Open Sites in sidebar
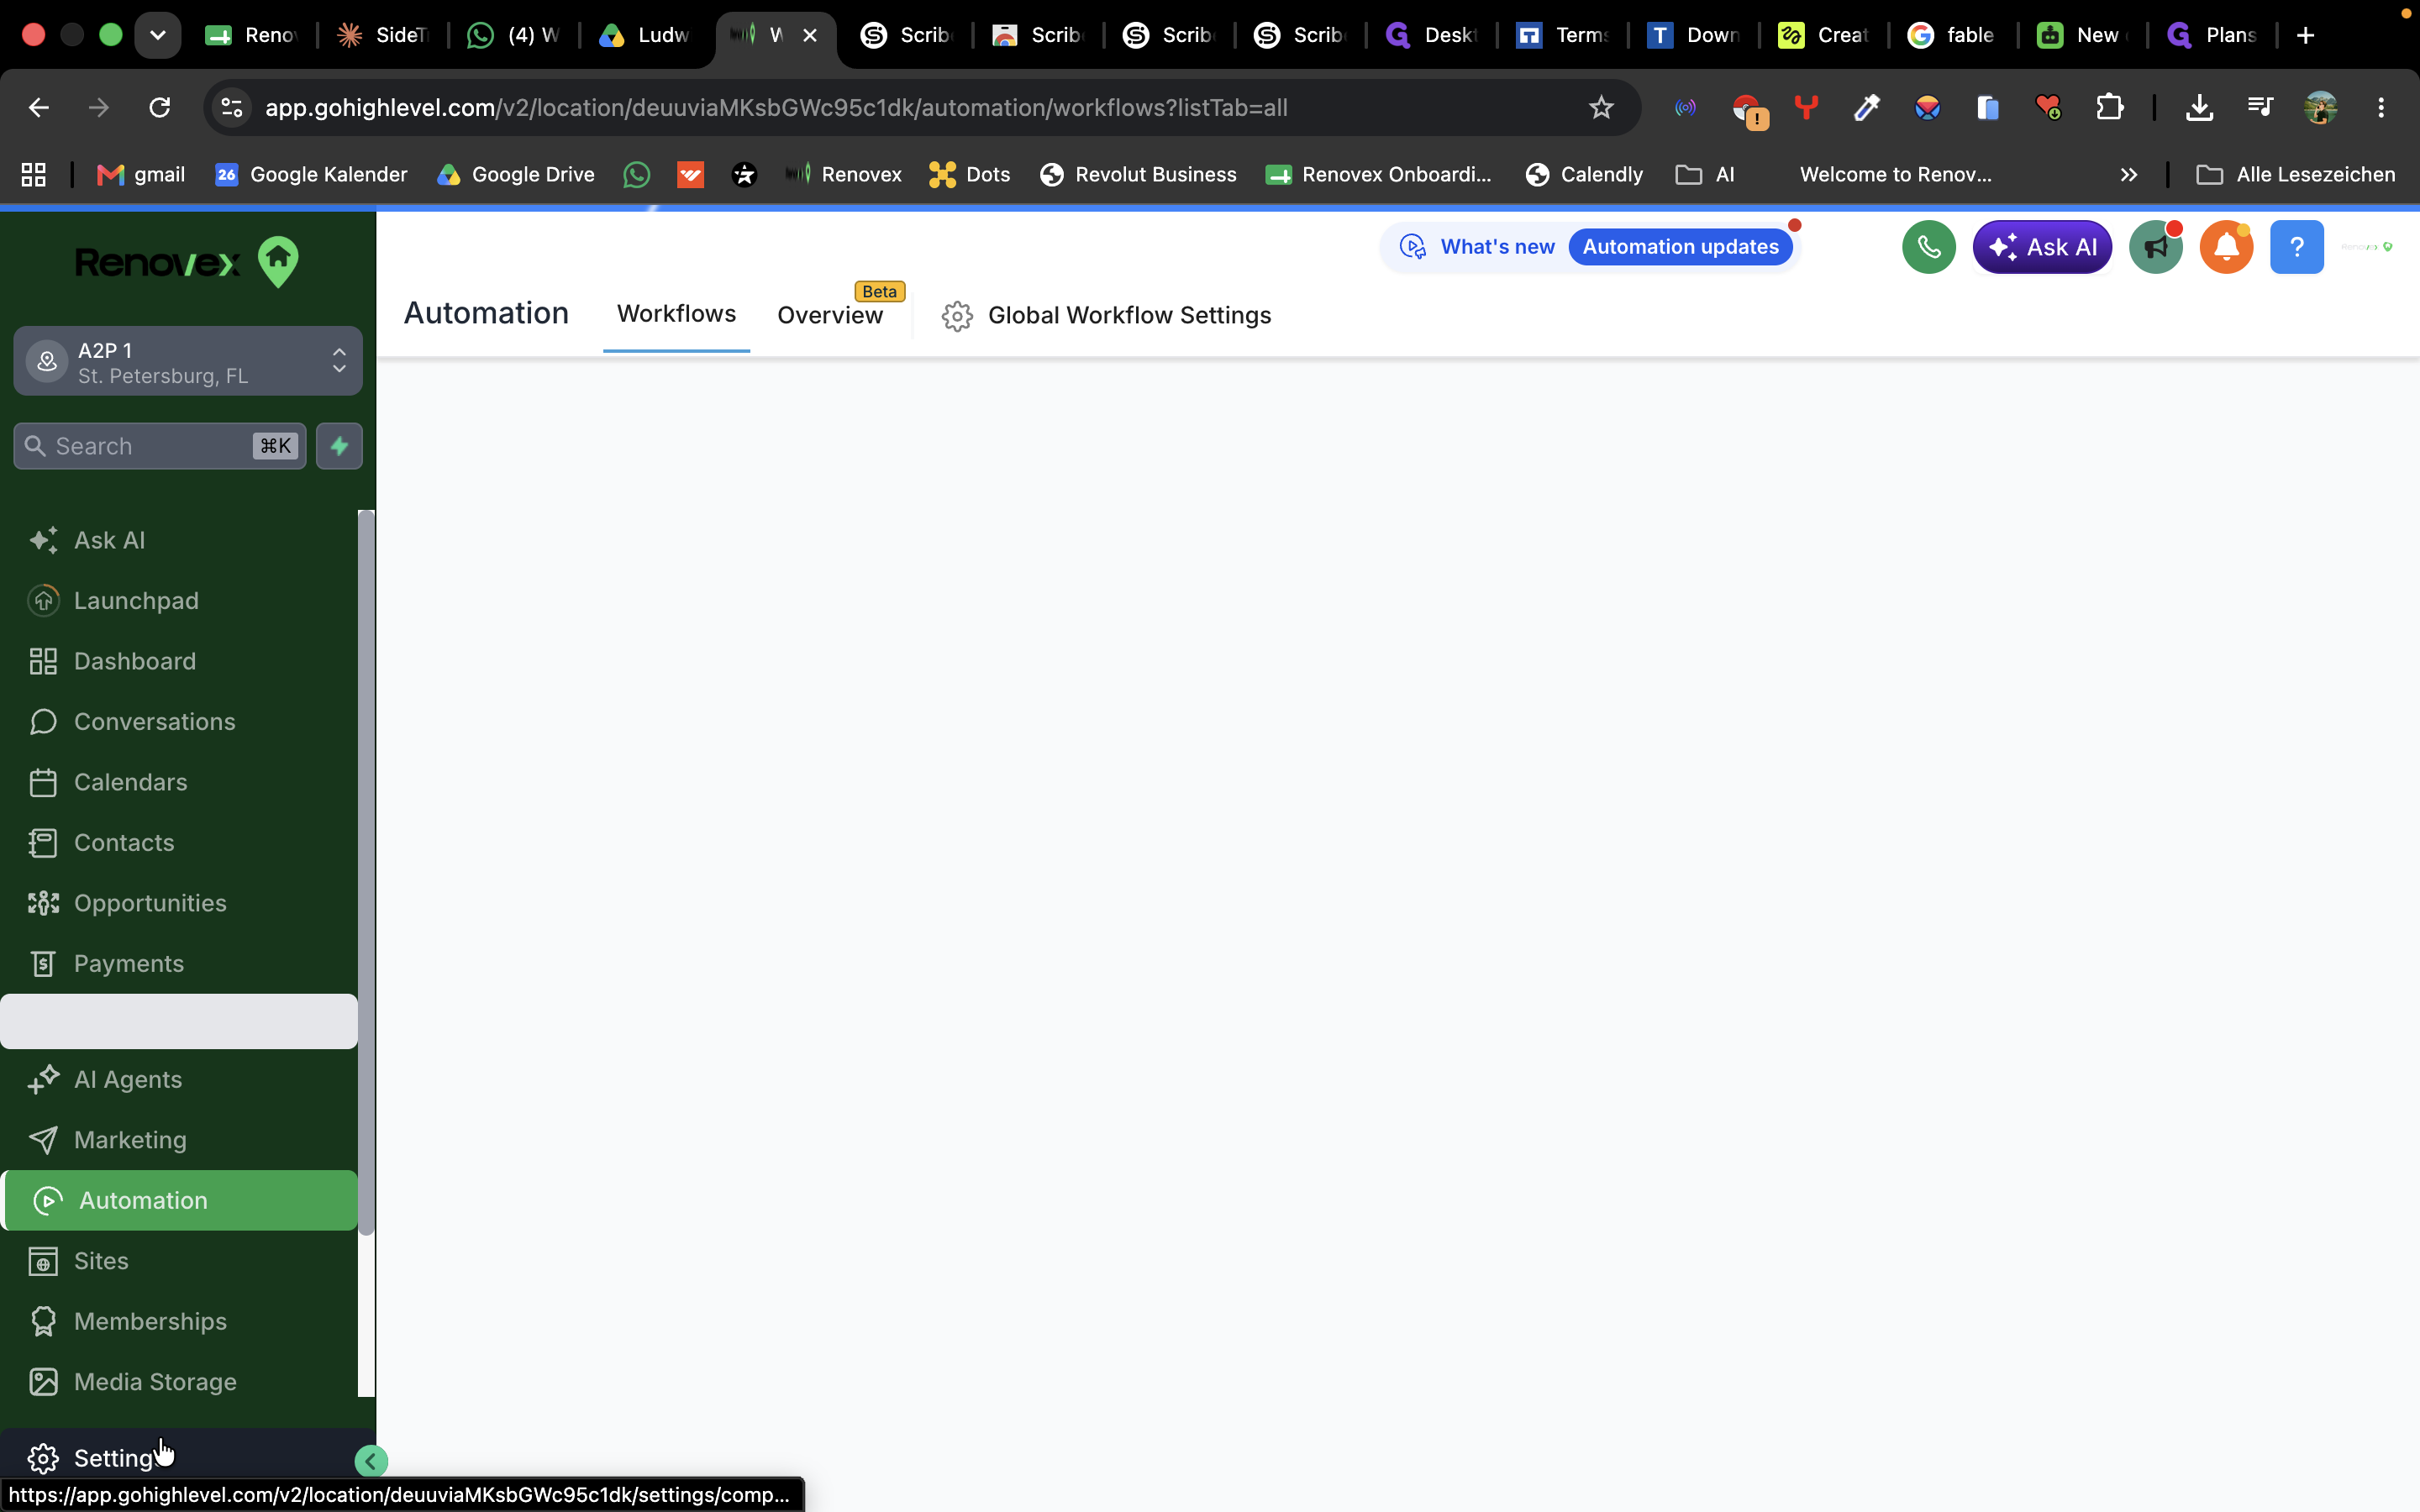2420x1512 pixels. click(x=178, y=1261)
